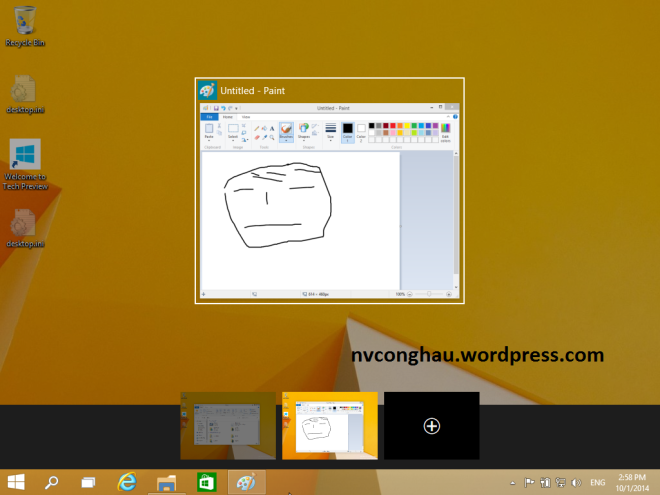
Task: Add a new virtual desktop with plus button
Action: point(431,426)
